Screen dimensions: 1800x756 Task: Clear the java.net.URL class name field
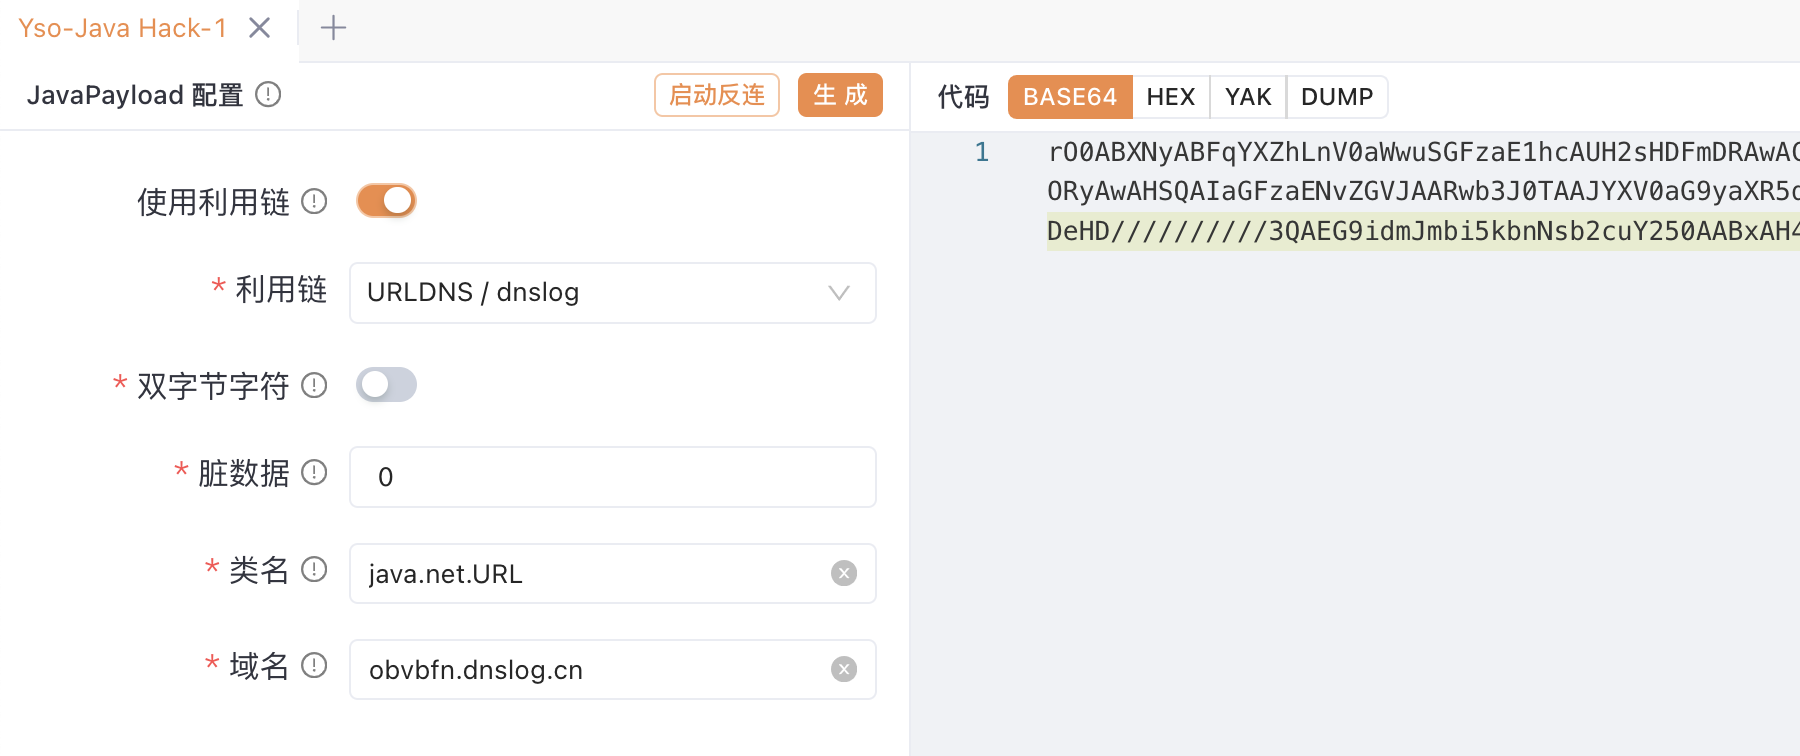click(x=844, y=573)
